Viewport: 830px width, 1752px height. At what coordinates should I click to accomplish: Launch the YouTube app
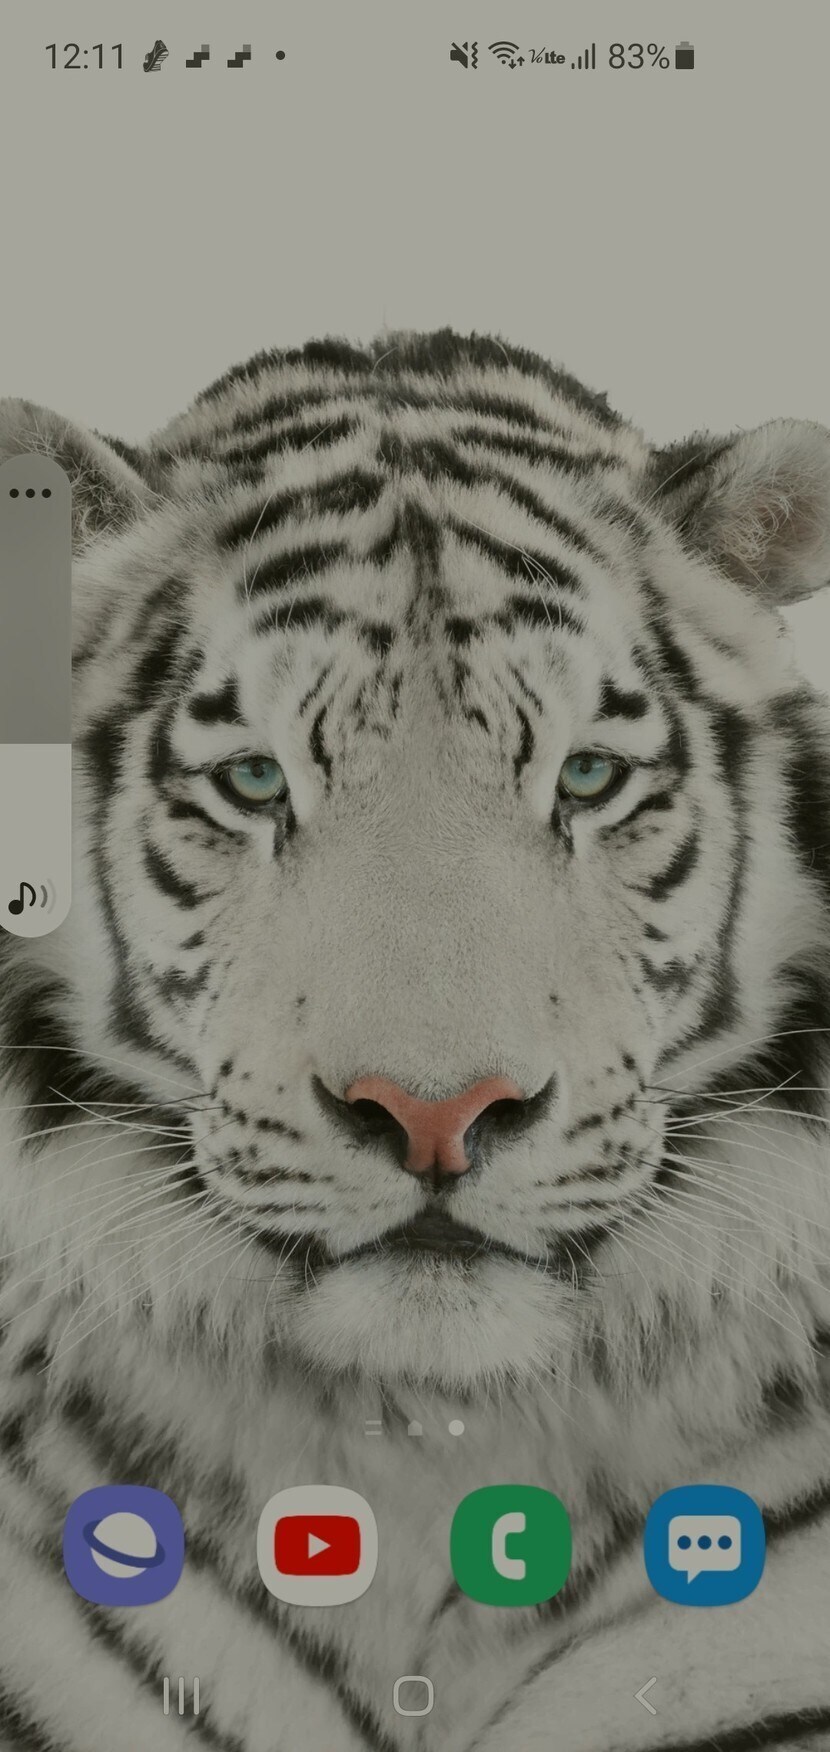(x=317, y=1545)
